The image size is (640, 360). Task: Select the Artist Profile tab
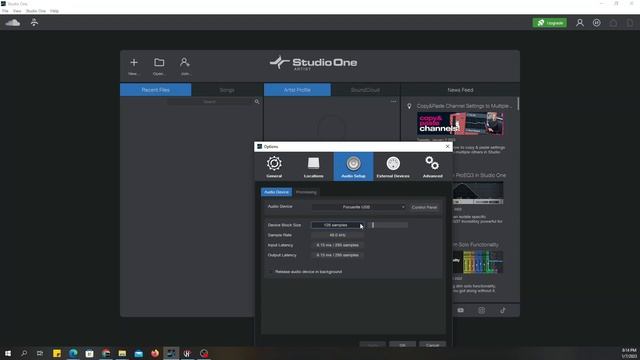297,90
